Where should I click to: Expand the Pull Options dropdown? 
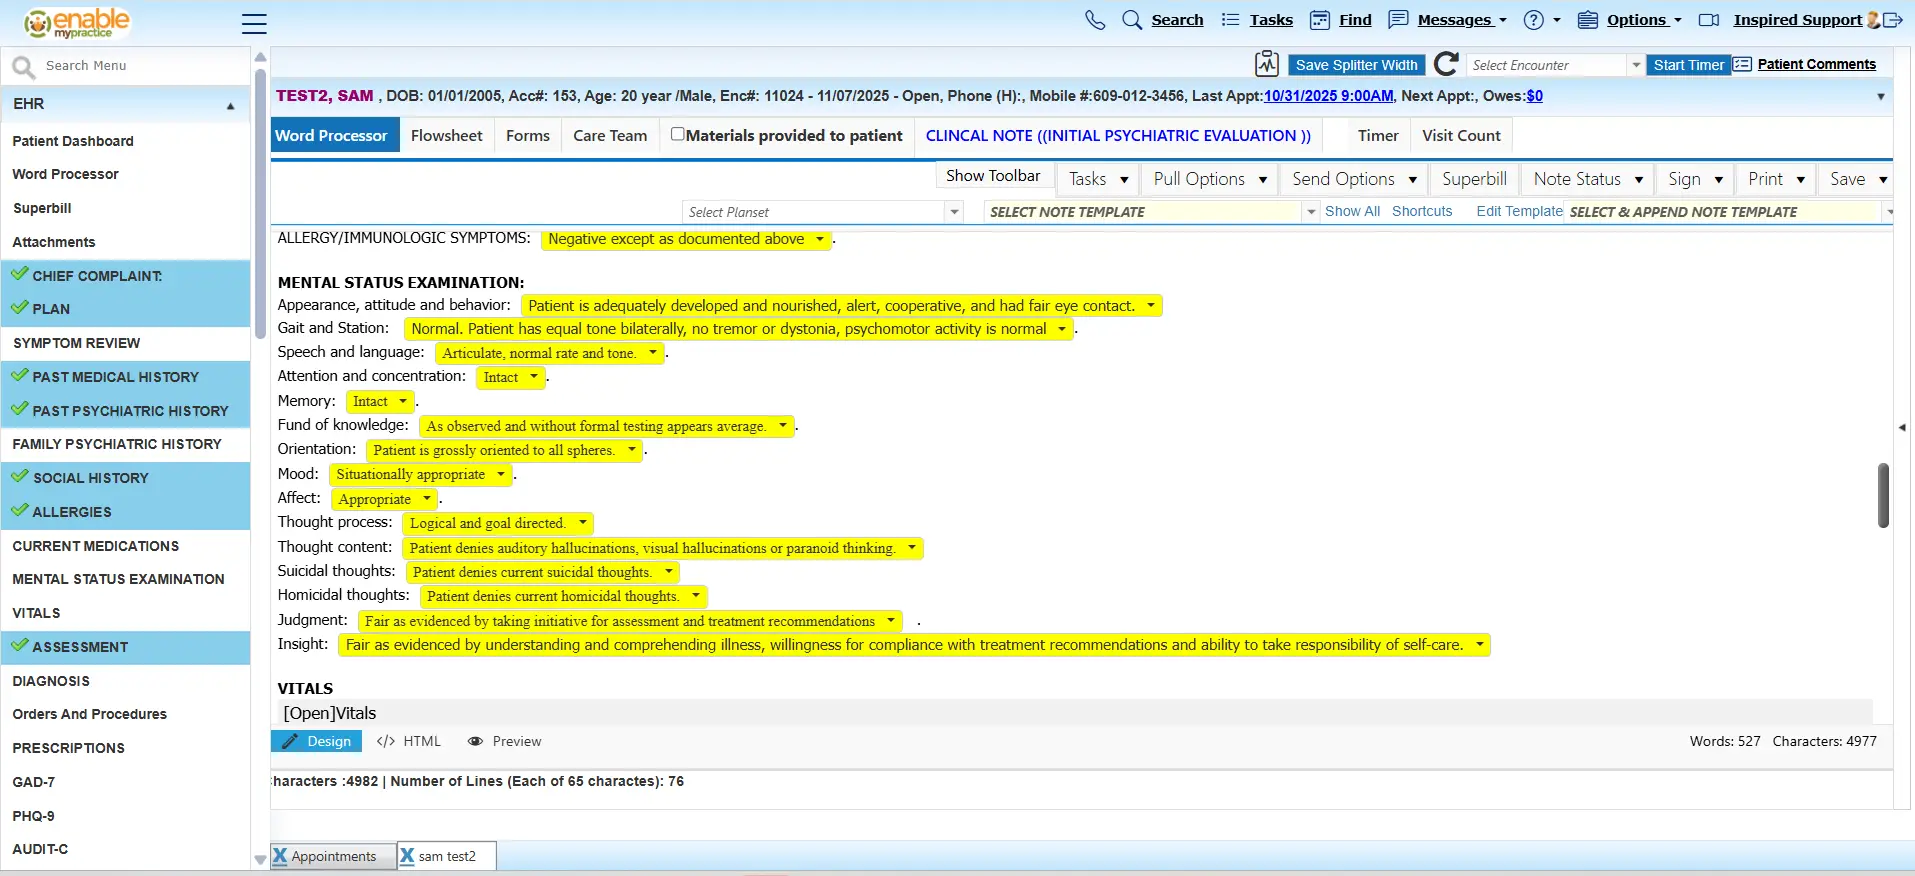[x=1210, y=179]
